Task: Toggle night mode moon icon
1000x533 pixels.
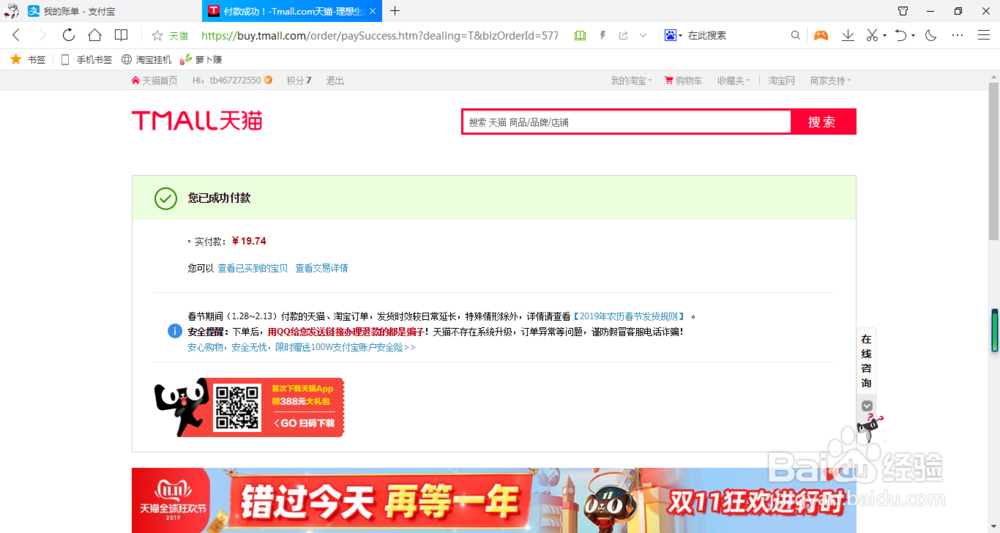Action: (x=931, y=36)
